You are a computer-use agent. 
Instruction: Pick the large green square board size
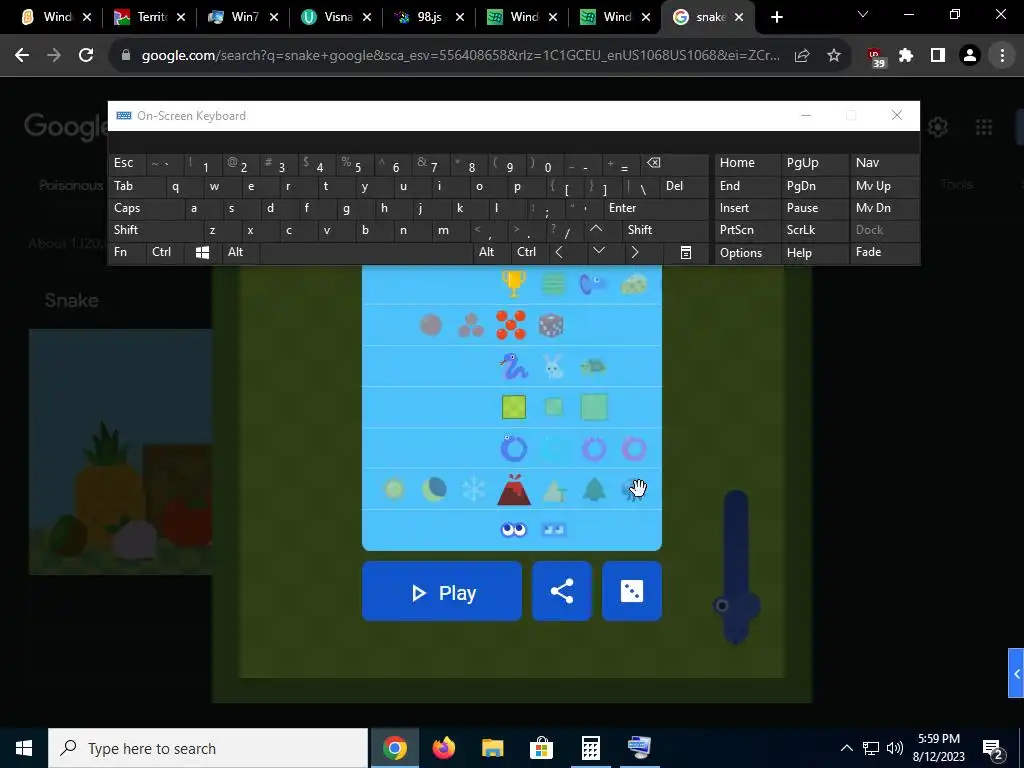tap(594, 407)
